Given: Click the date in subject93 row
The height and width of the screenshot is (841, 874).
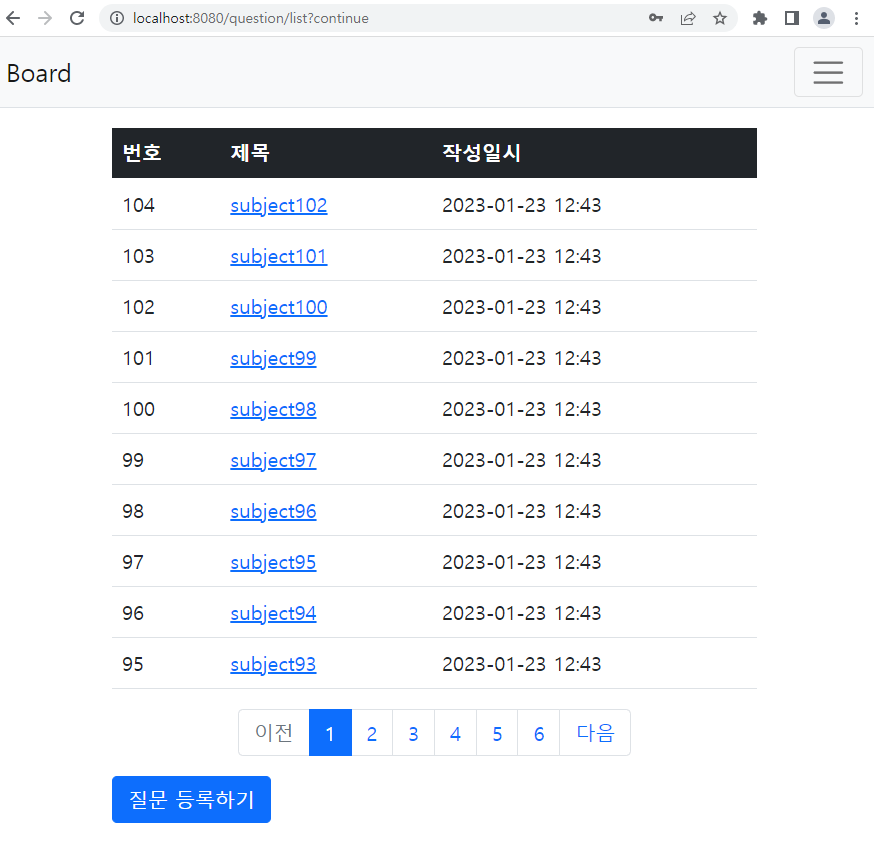Looking at the screenshot, I should tap(522, 664).
